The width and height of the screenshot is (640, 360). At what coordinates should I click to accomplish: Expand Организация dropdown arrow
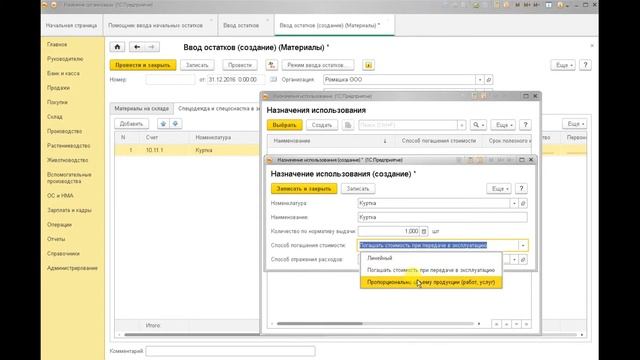480,80
